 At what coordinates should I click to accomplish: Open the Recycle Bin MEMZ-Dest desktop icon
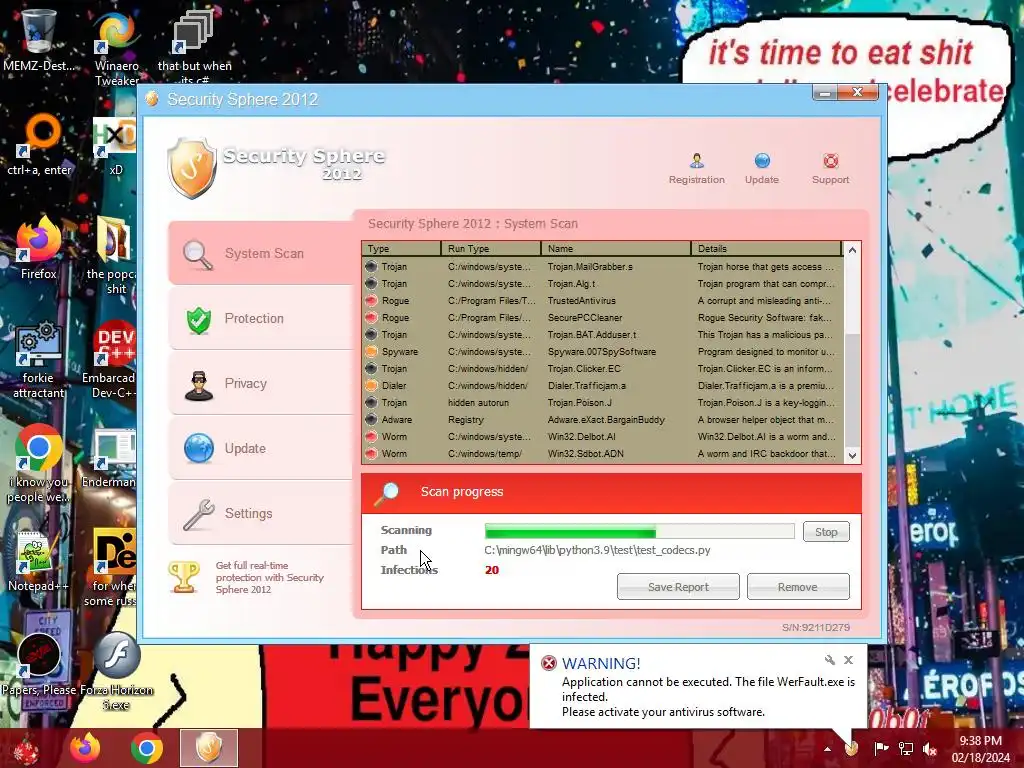click(38, 40)
